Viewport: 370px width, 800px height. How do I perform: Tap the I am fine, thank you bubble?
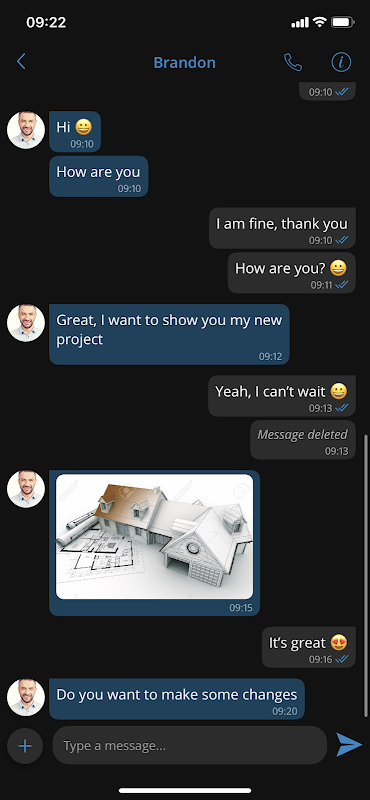coord(282,228)
